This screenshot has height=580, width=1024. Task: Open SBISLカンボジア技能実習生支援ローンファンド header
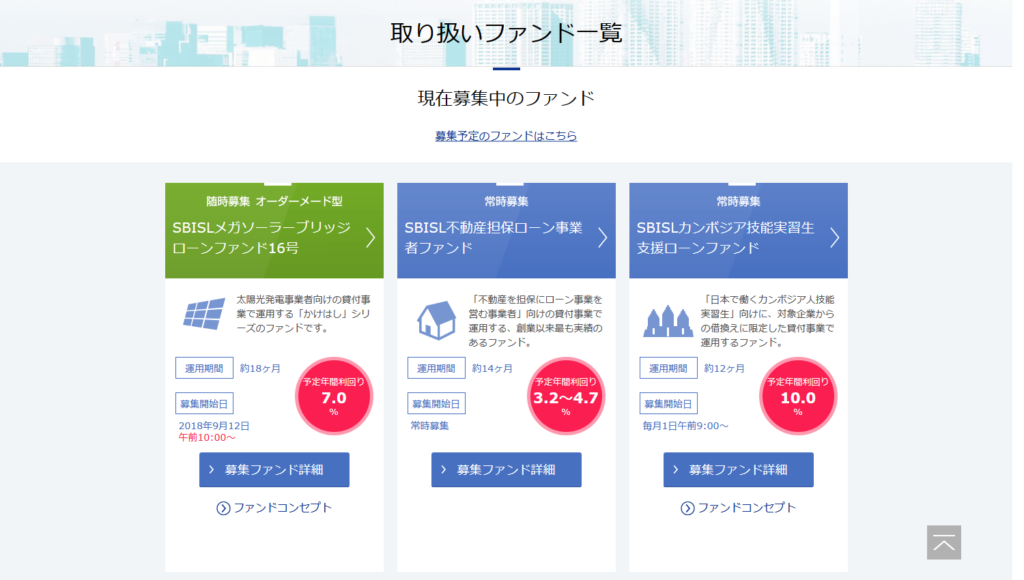click(738, 231)
